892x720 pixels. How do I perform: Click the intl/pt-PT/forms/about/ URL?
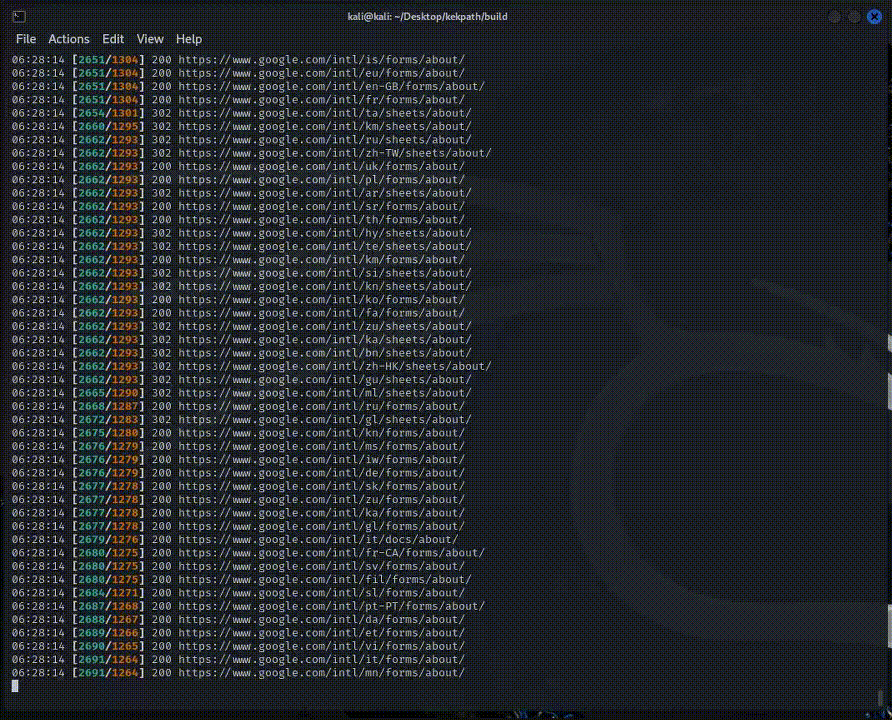[x=332, y=606]
